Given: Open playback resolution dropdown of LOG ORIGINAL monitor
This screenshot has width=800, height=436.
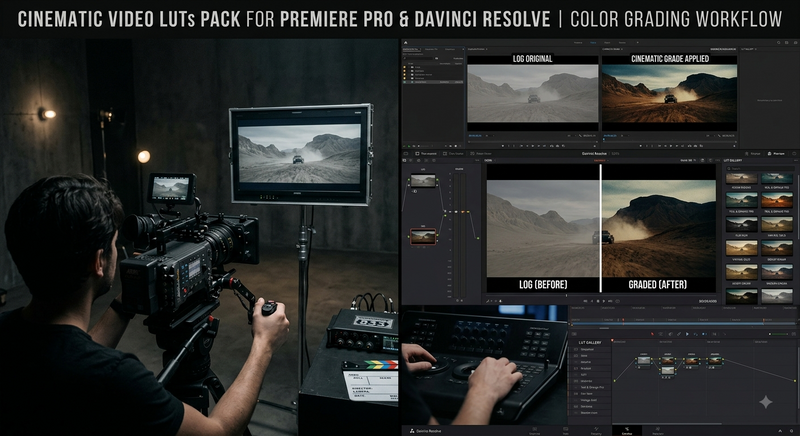Looking at the screenshot, I should tap(570, 136).
